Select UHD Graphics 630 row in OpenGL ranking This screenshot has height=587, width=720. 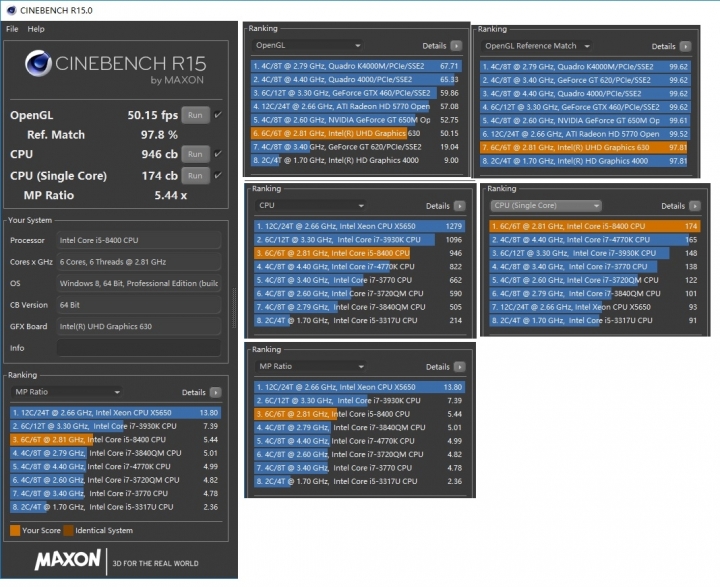coord(356,133)
